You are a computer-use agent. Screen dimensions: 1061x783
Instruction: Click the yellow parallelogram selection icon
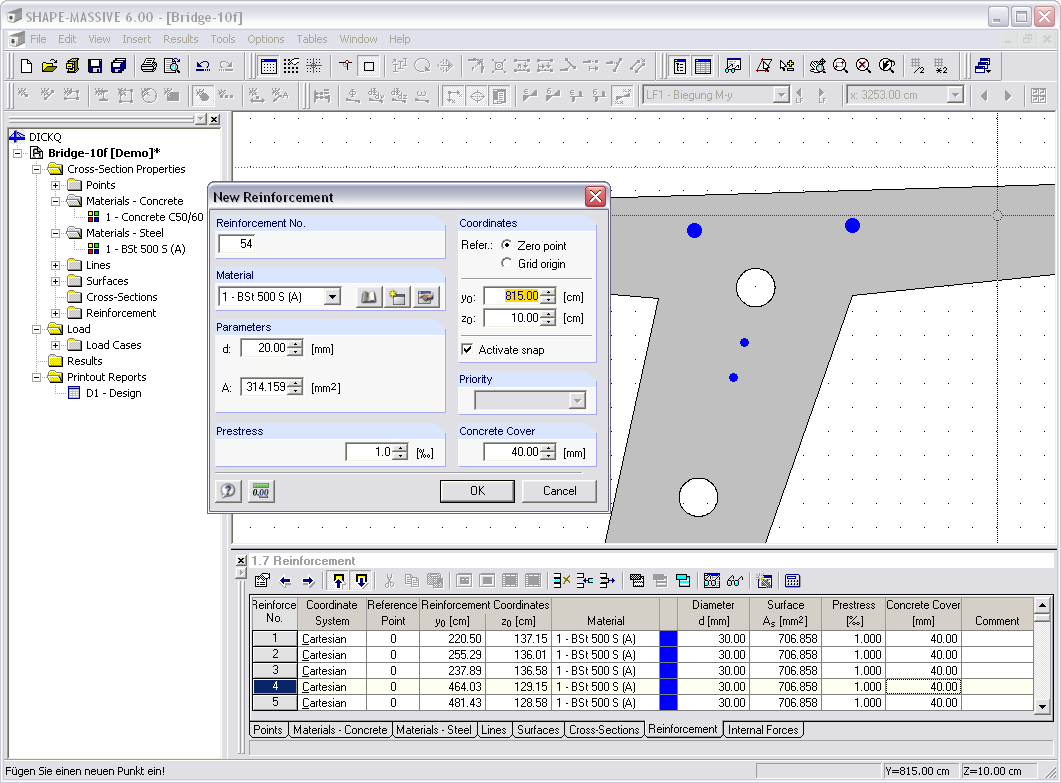764,66
